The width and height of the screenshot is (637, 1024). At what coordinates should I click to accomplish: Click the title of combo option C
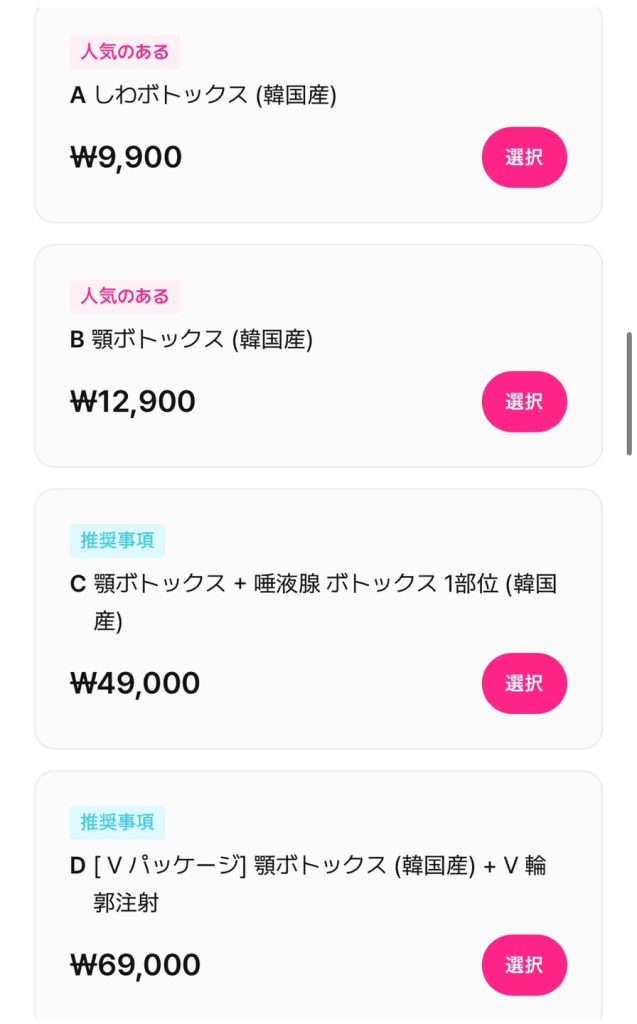point(300,597)
